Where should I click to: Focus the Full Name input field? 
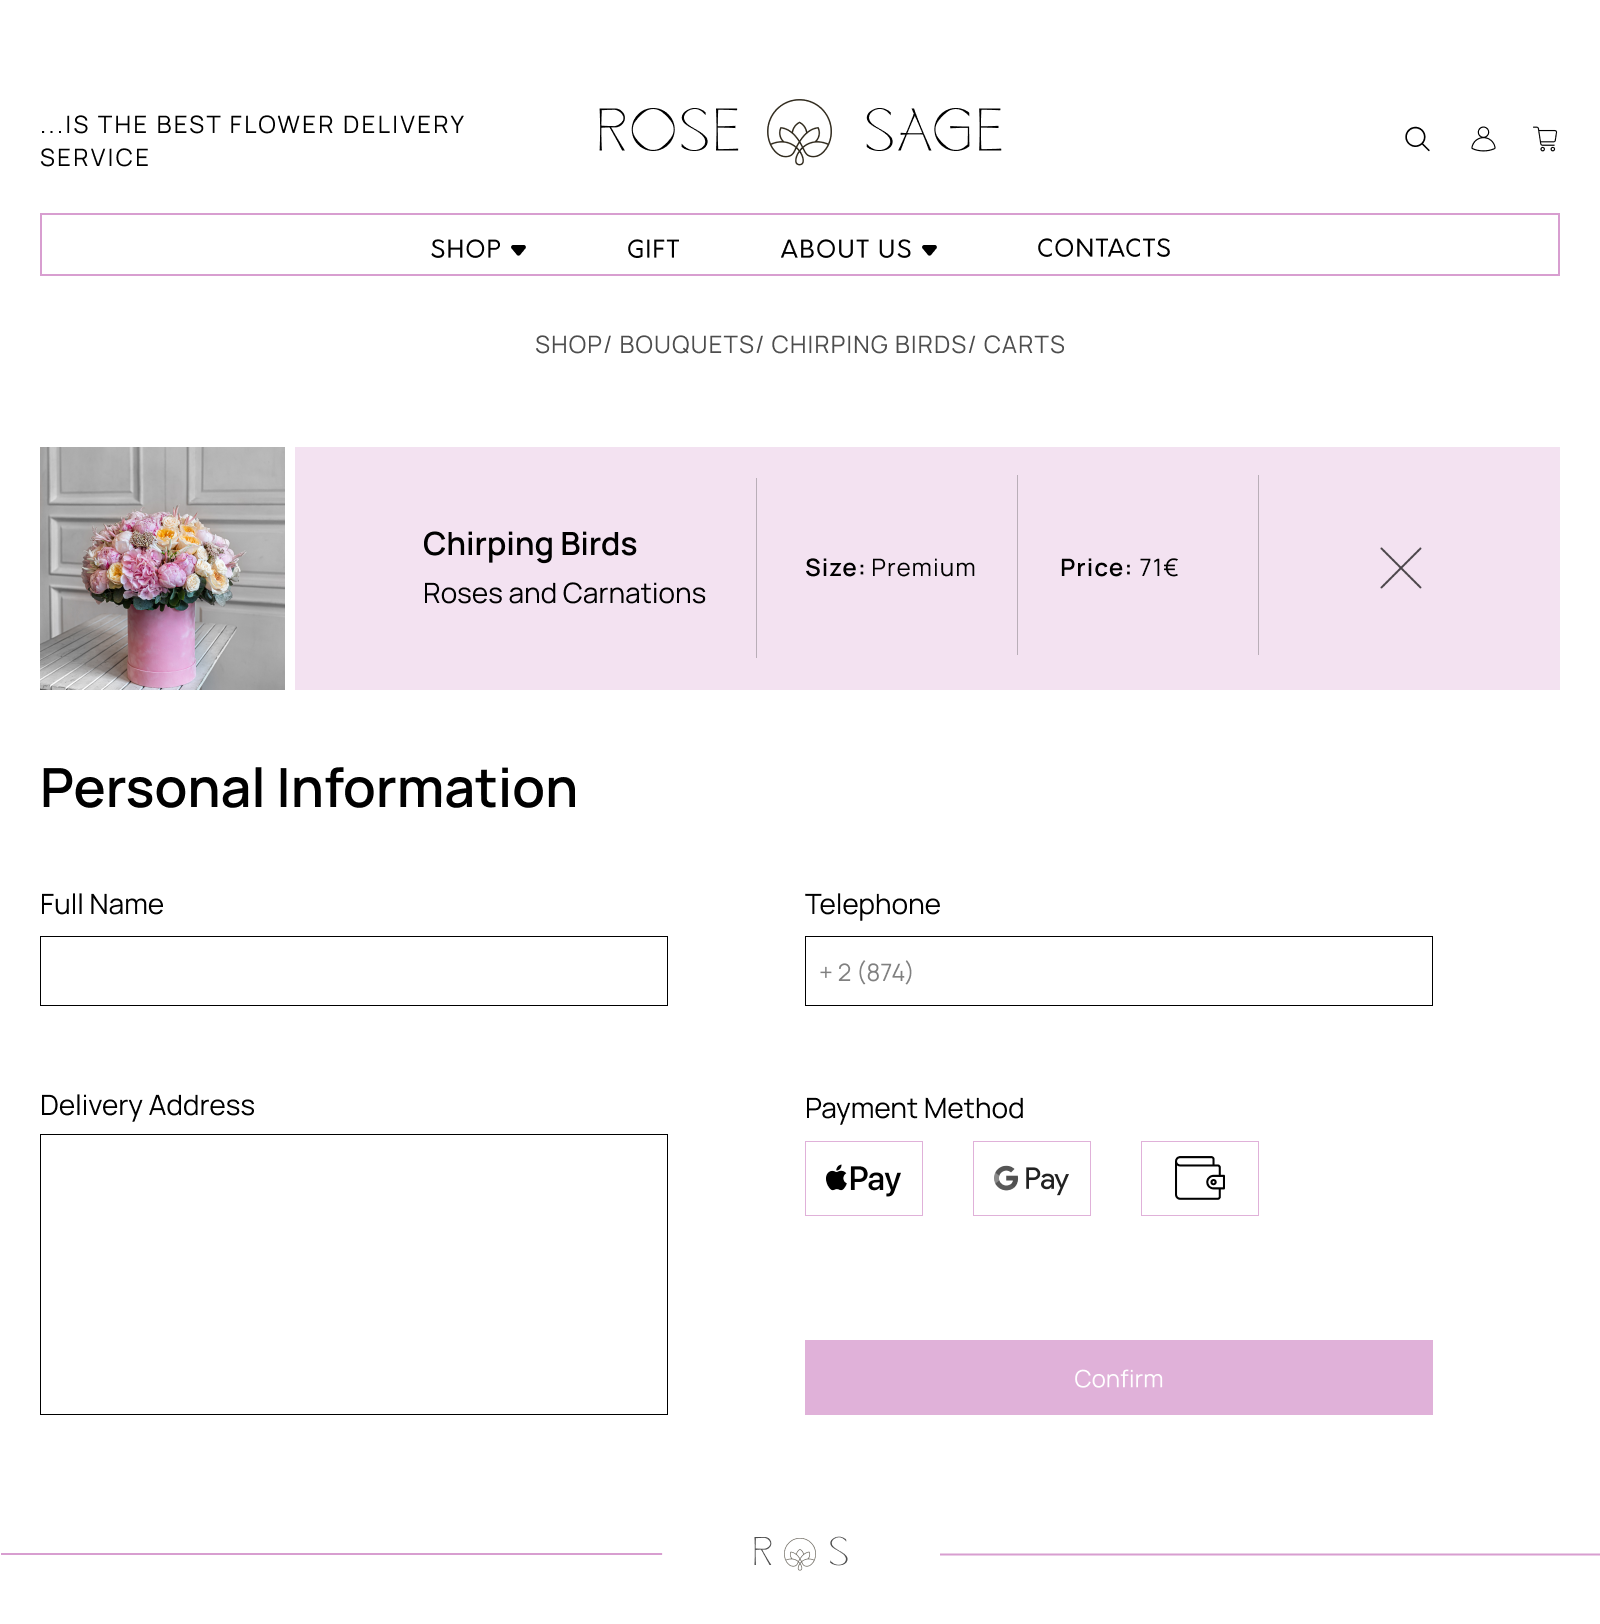[354, 971]
